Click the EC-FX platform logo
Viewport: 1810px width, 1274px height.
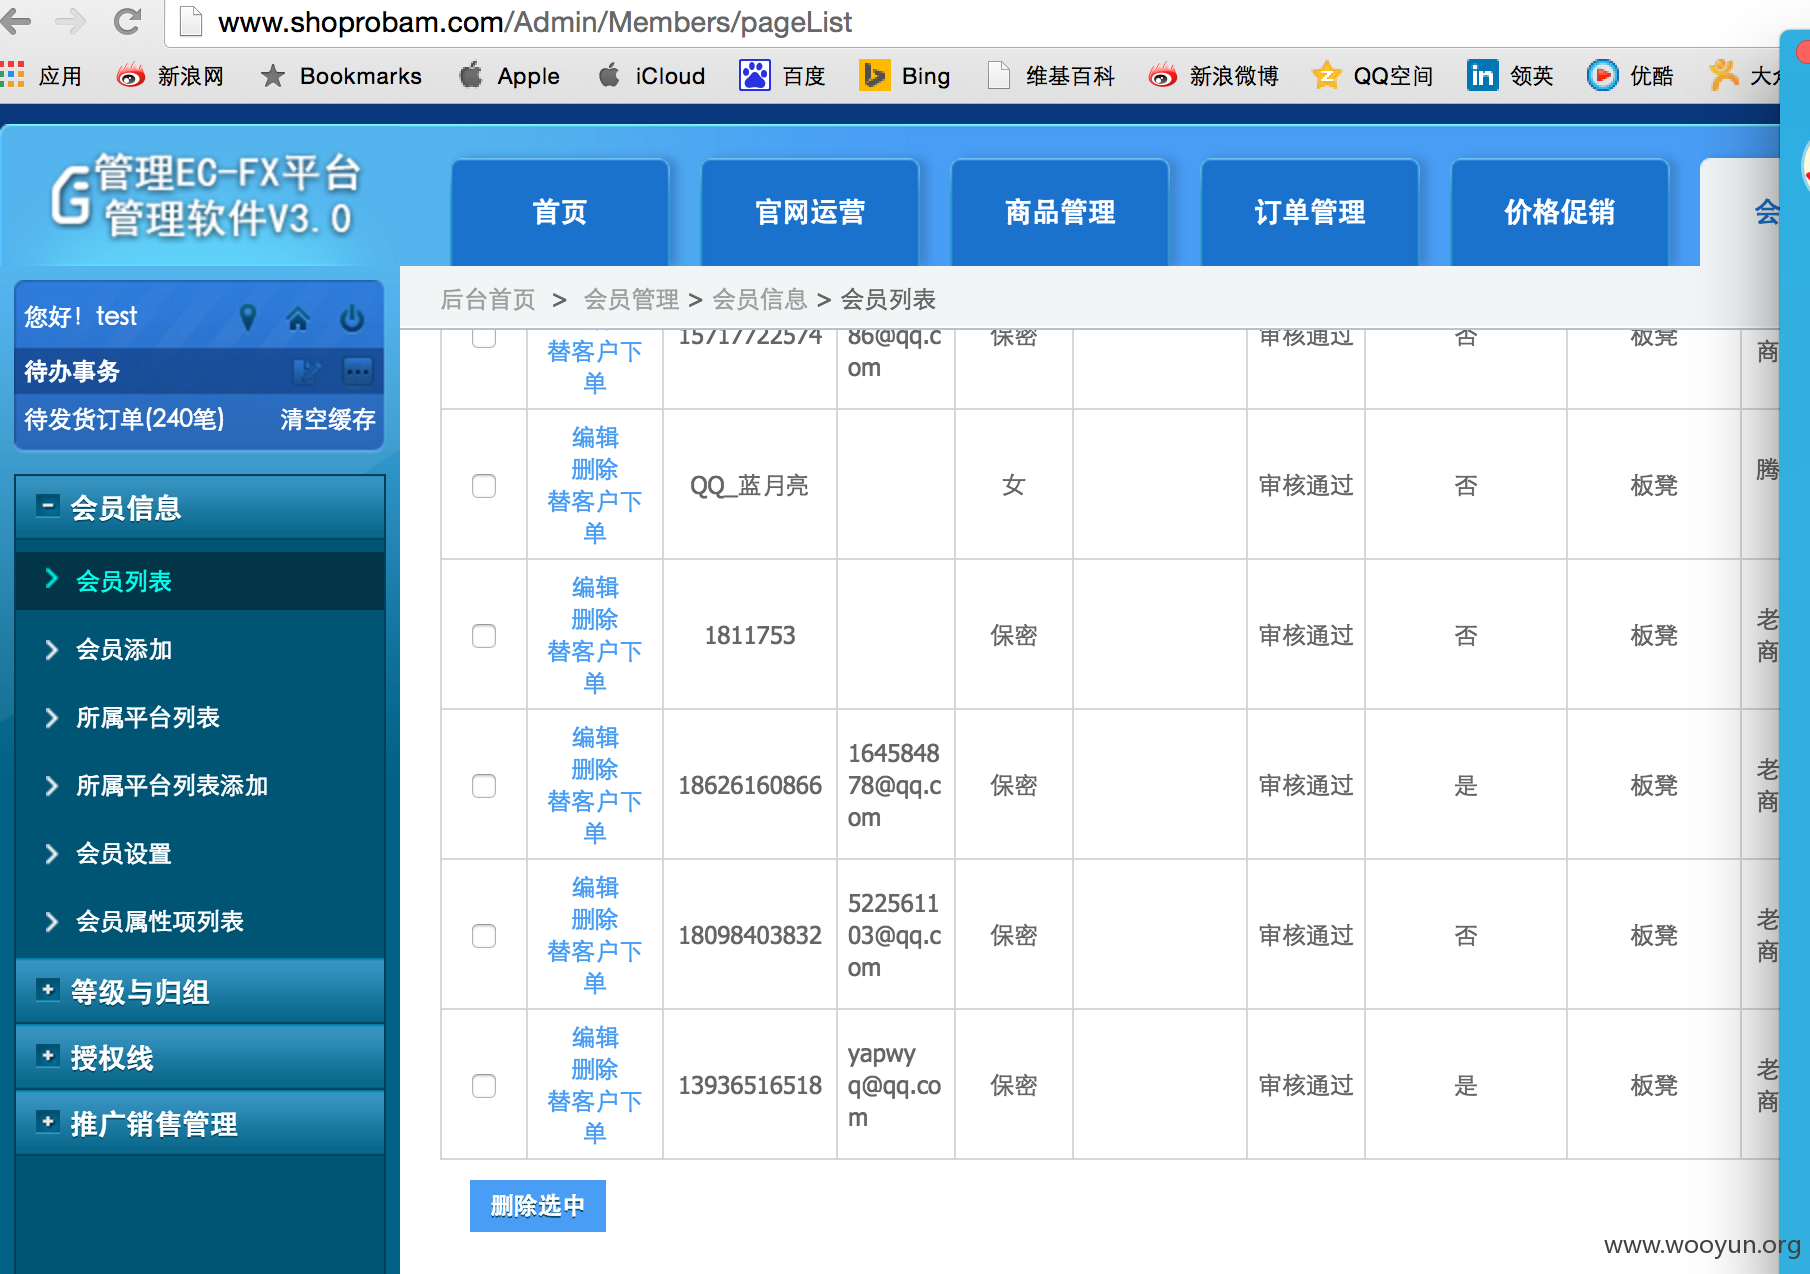point(206,196)
